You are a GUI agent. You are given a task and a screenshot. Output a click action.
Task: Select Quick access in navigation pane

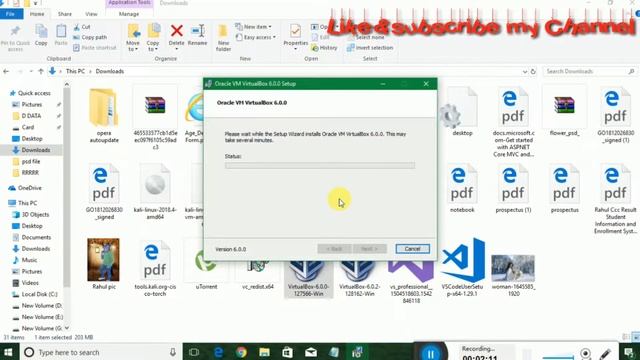click(34, 93)
